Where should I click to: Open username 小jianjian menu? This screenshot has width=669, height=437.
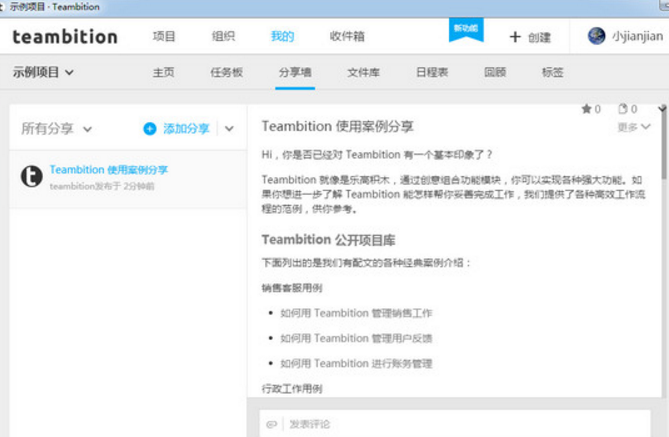pos(637,36)
